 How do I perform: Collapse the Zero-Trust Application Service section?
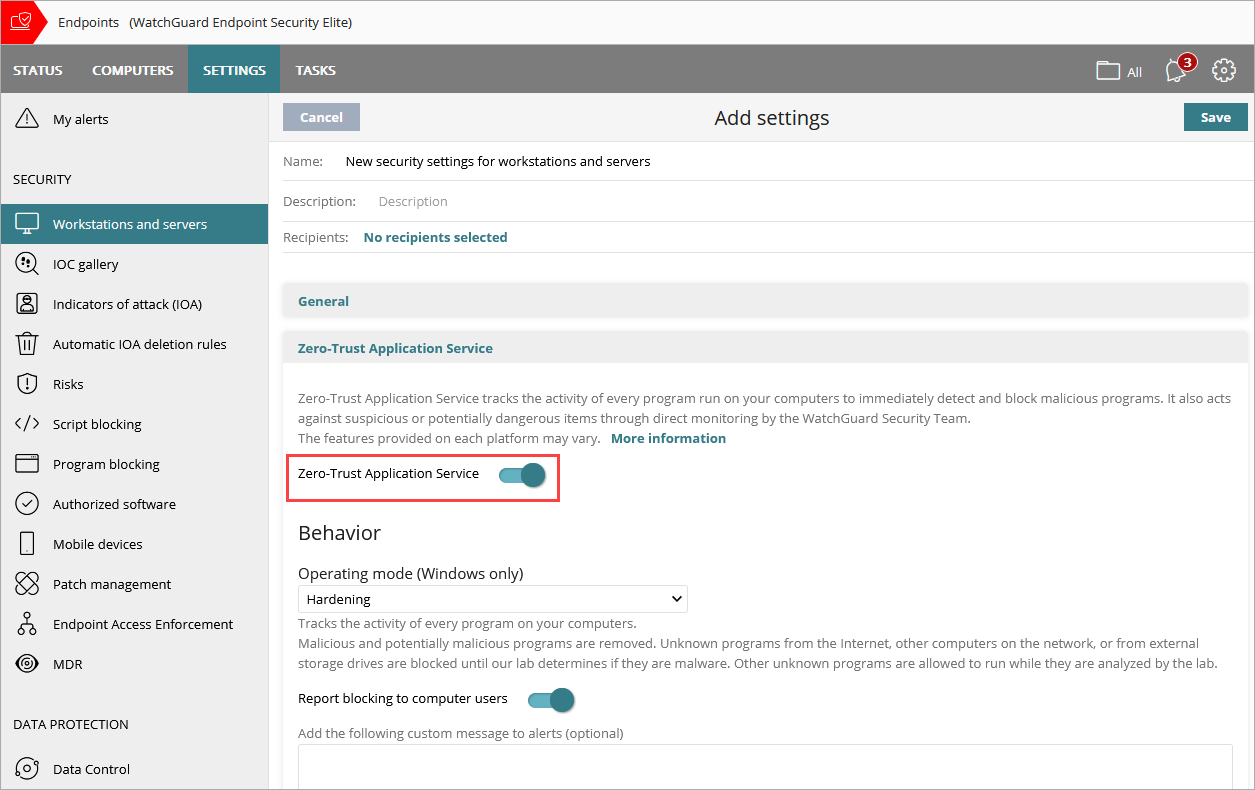click(x=395, y=347)
